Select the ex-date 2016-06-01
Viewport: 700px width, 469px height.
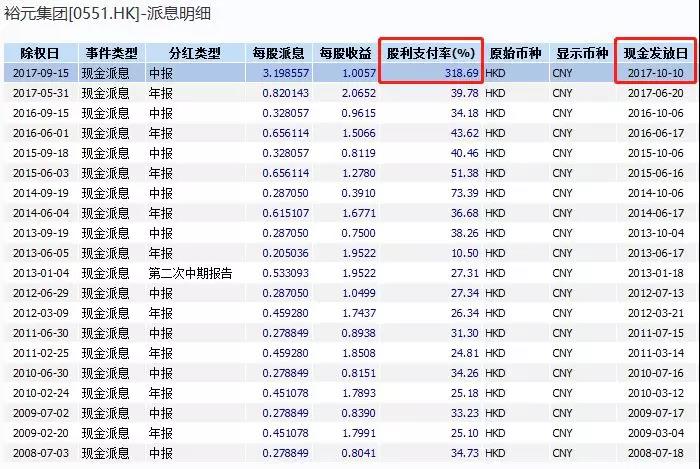[41, 133]
